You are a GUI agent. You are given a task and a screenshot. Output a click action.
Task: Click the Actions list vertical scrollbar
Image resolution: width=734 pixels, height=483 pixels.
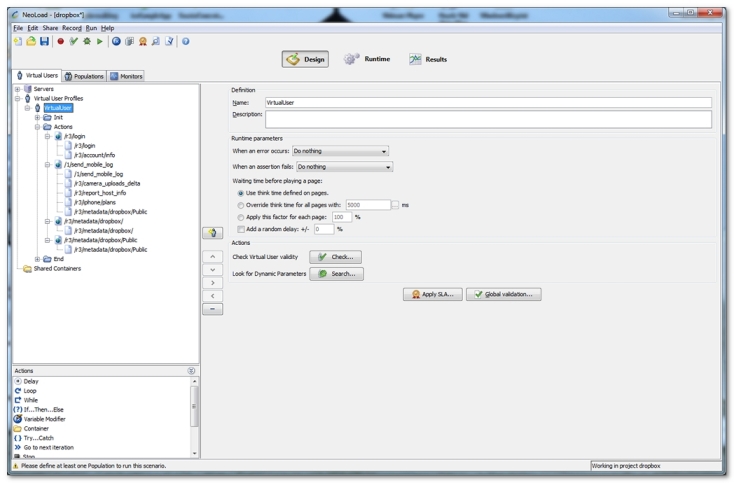click(194, 417)
